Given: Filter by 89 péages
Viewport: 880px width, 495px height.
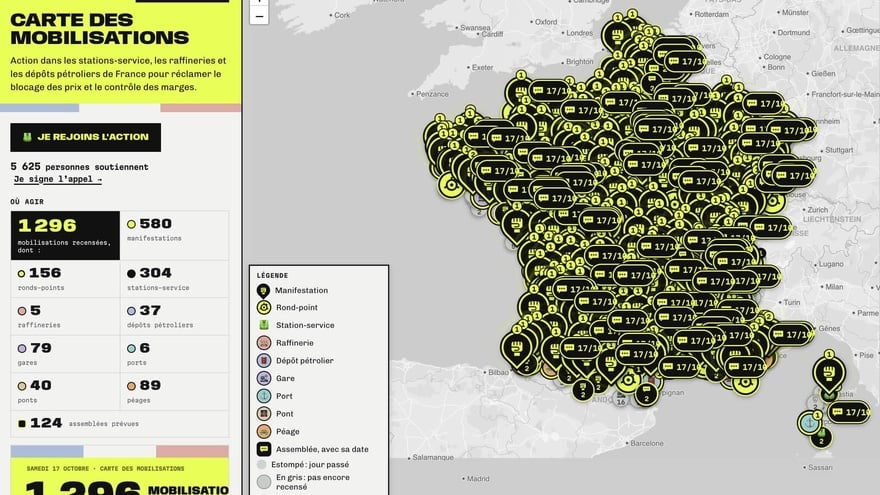Looking at the screenshot, I should click(x=175, y=392).
